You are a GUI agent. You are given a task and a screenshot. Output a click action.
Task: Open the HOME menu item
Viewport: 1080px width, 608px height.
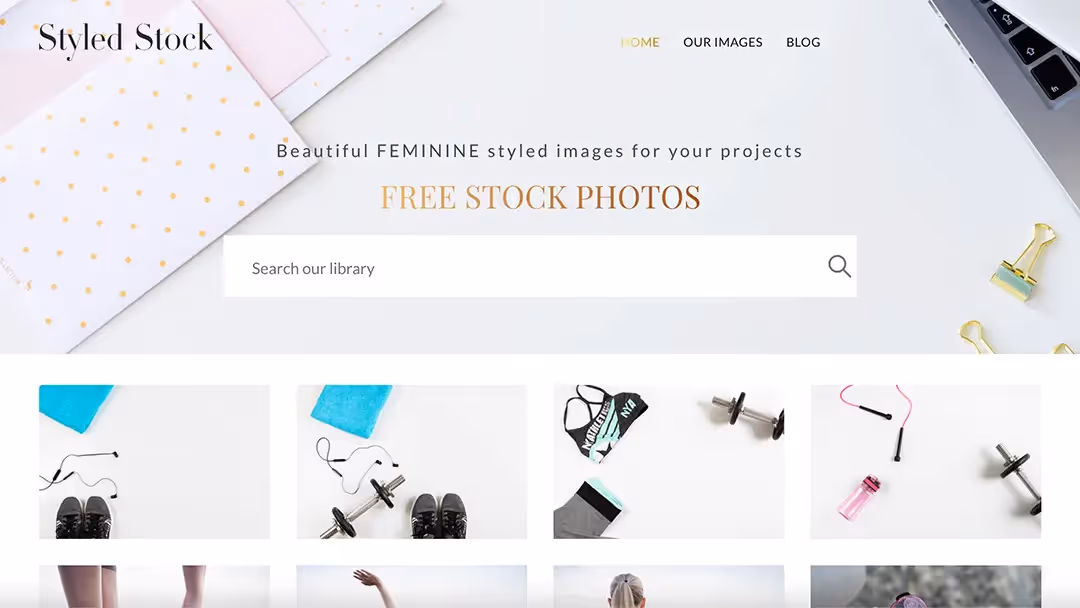tap(640, 42)
